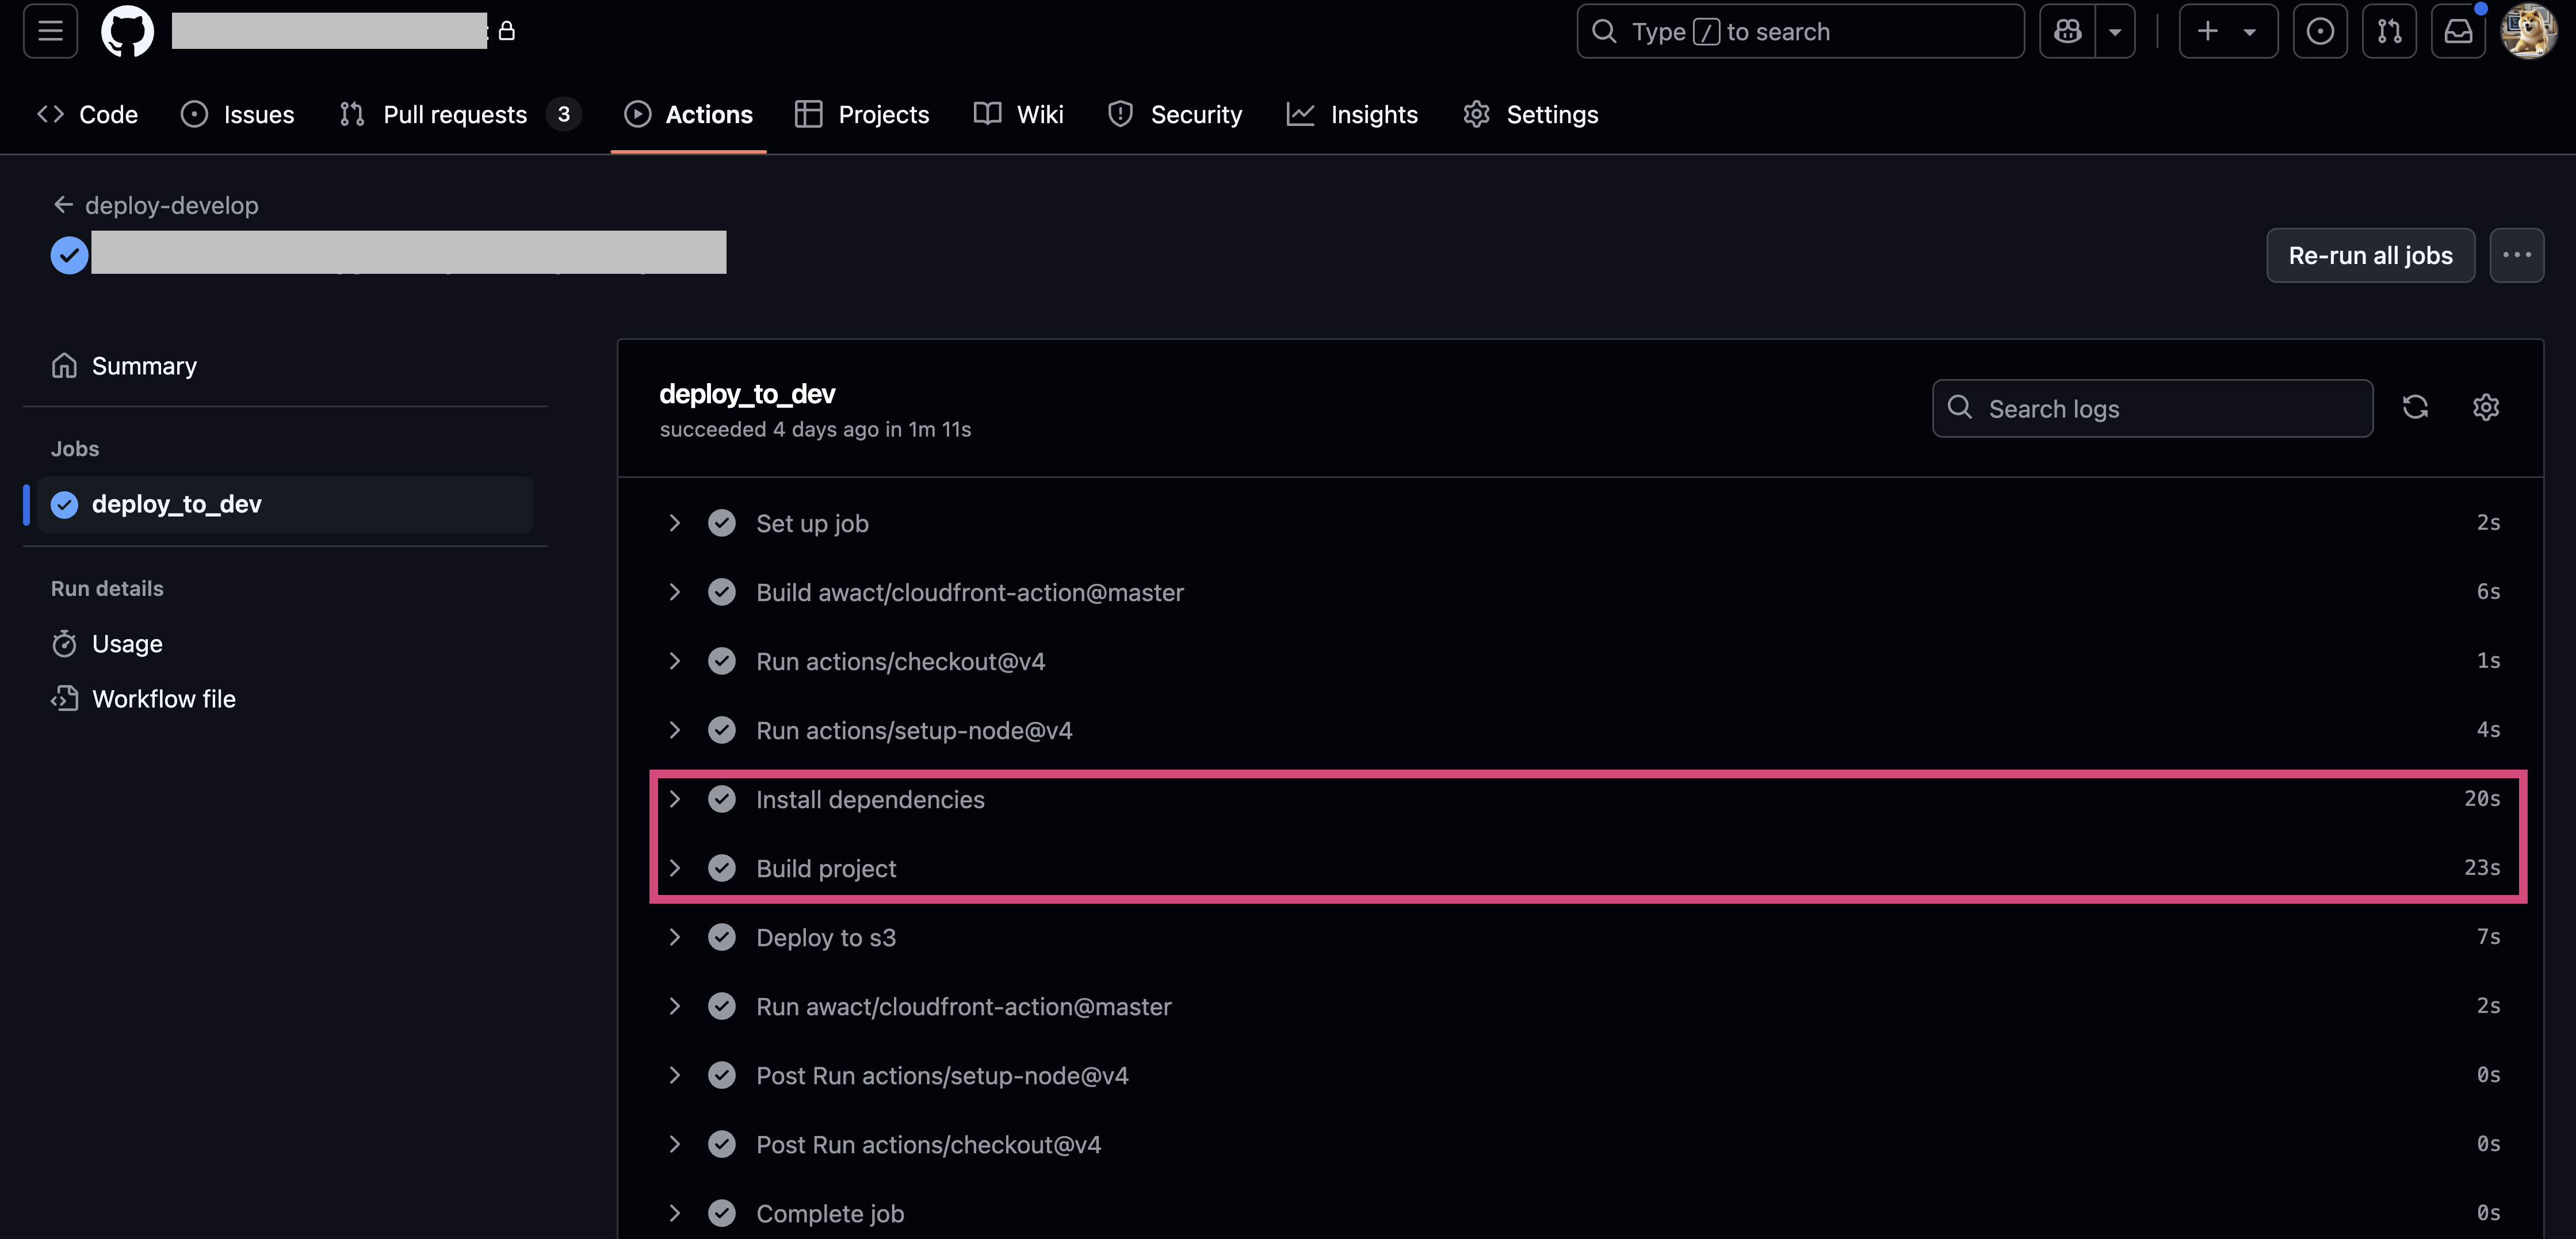The height and width of the screenshot is (1239, 2576).
Task: Open the notifications inbox
Action: point(2458,31)
